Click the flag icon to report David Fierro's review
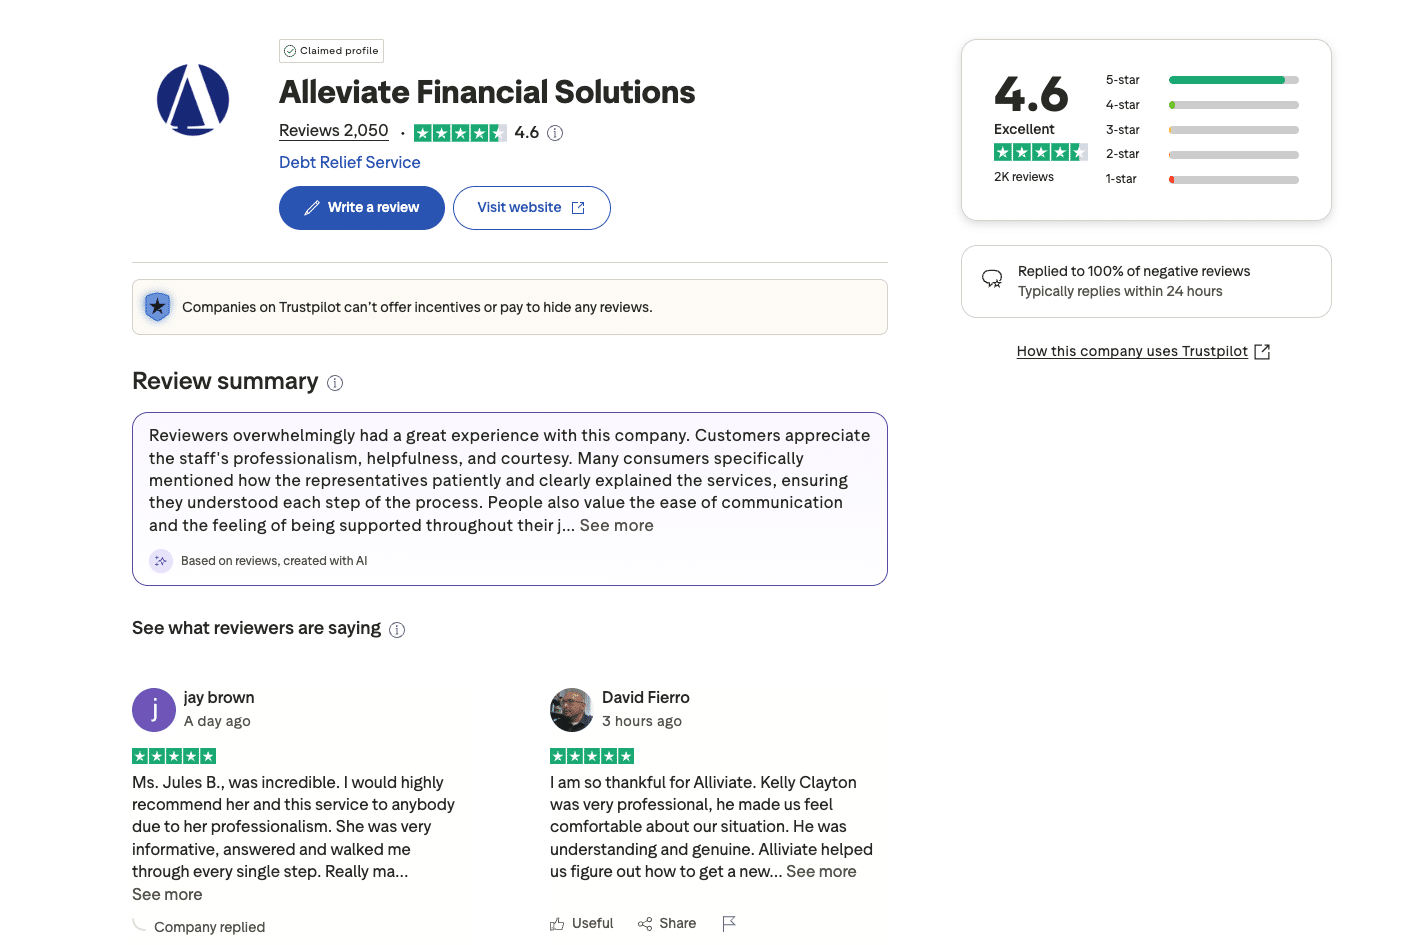1418x945 pixels. [x=729, y=923]
